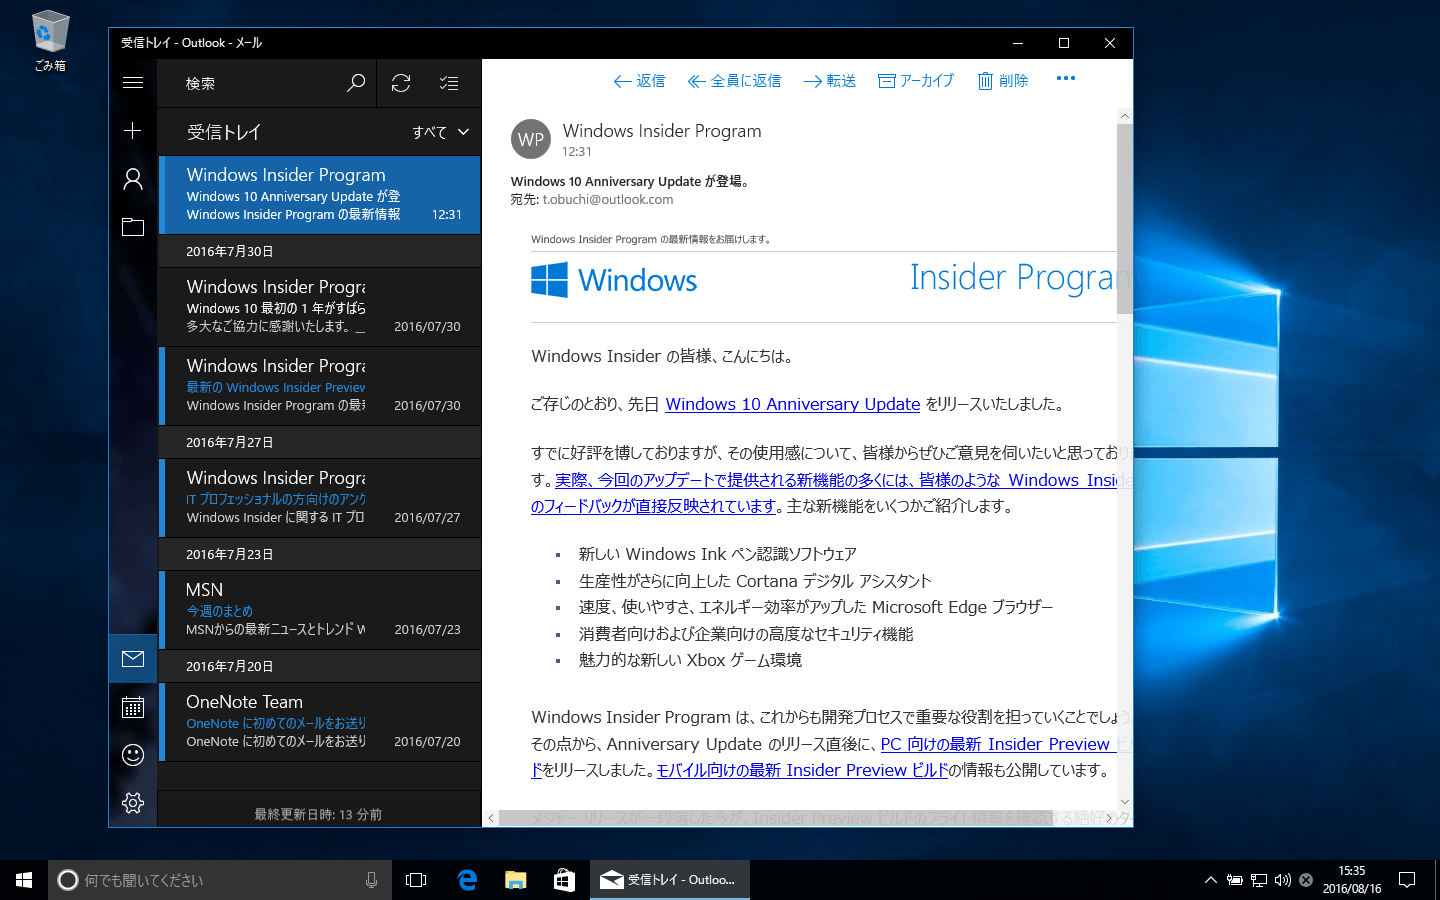Sync mailbox with refresh icon
Image resolution: width=1440 pixels, height=900 pixels.
coord(401,83)
